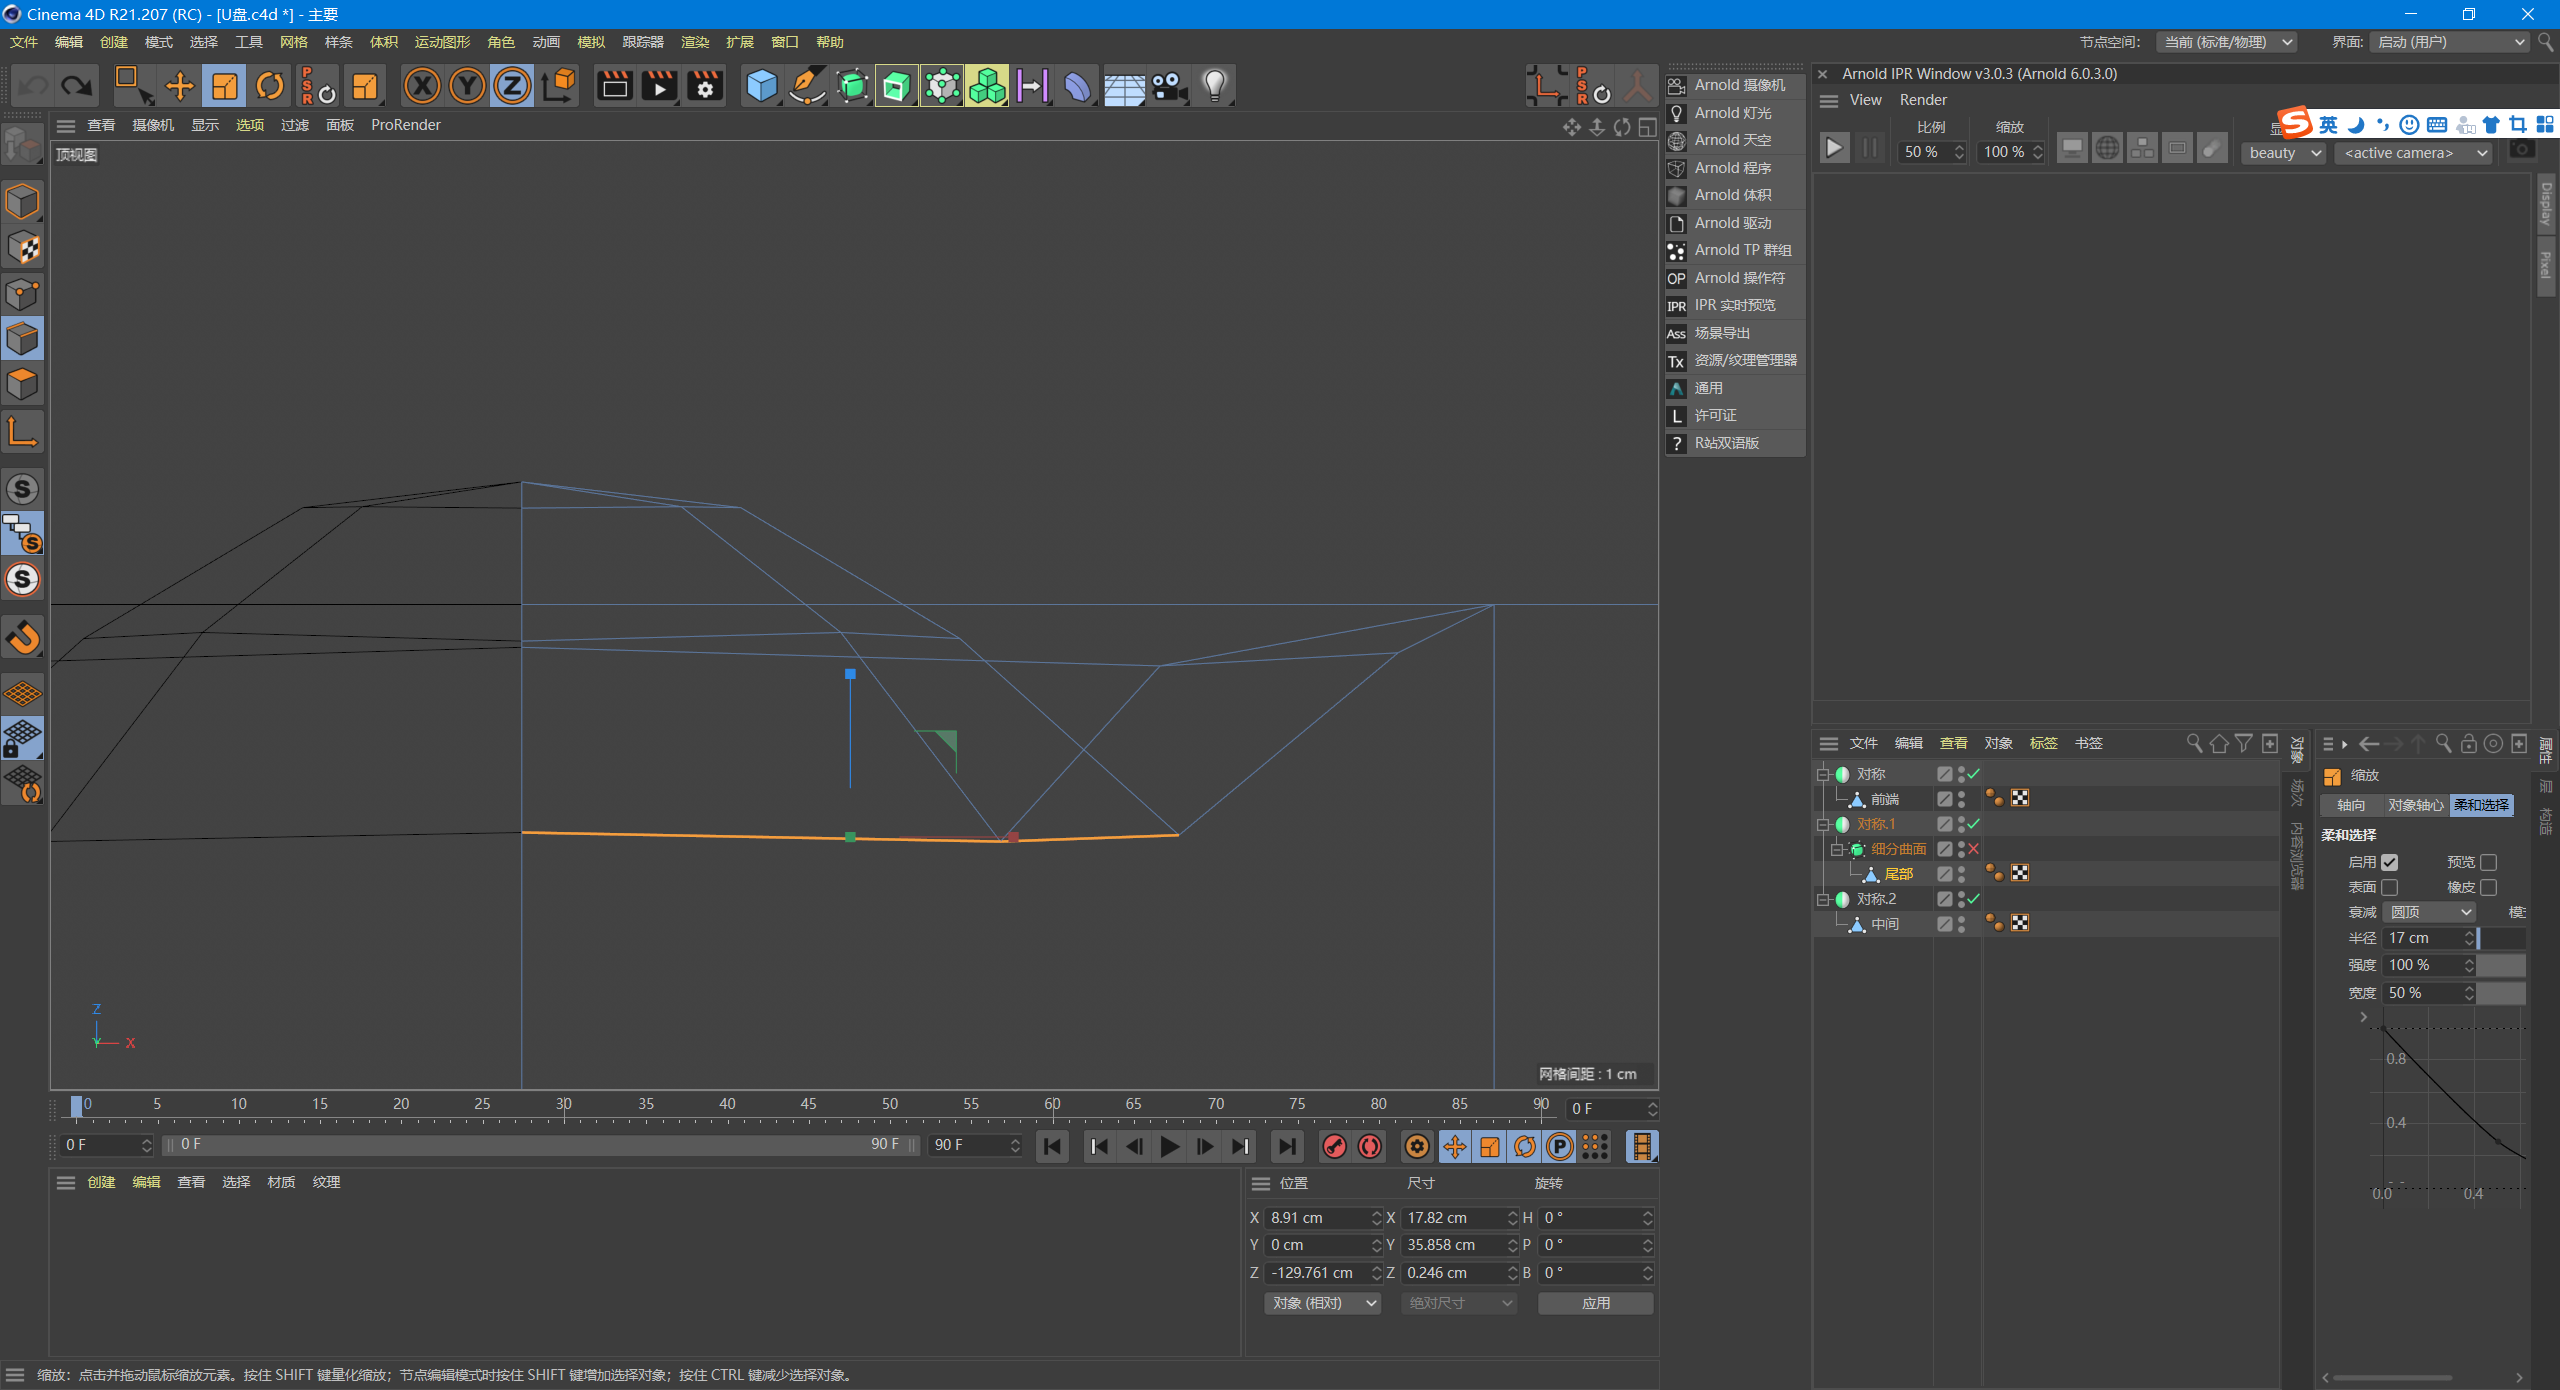Select the Move tool in toolbar
The width and height of the screenshot is (2560, 1390).
click(x=180, y=86)
